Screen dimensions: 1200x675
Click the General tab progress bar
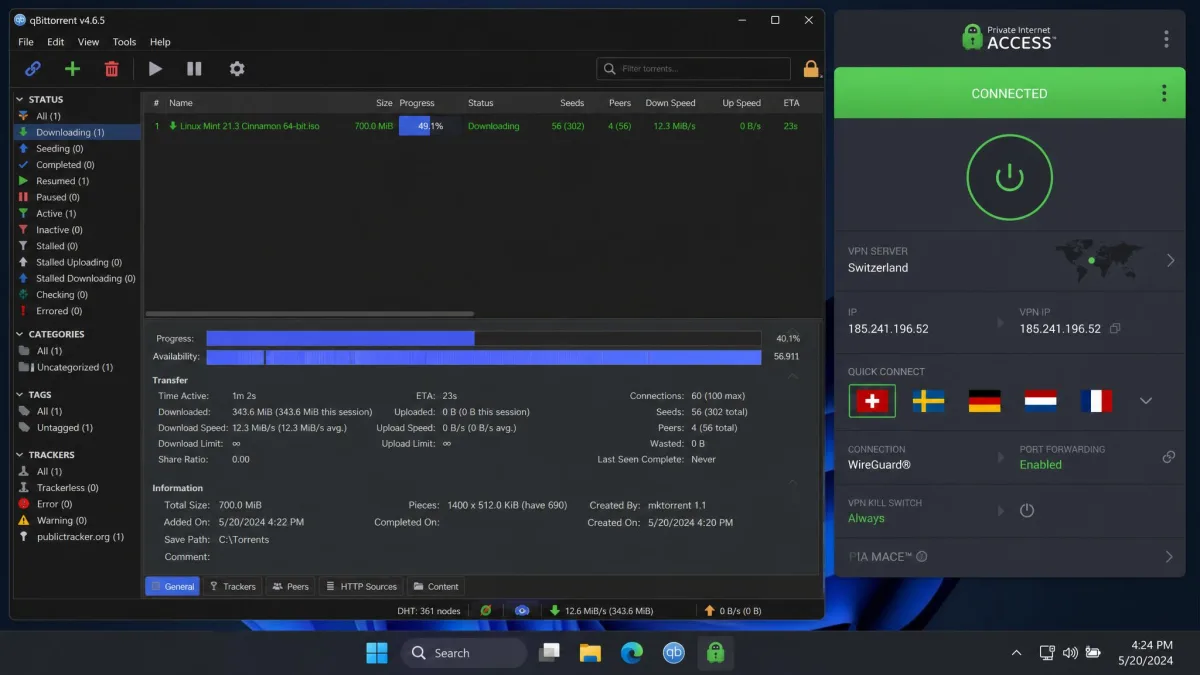484,338
